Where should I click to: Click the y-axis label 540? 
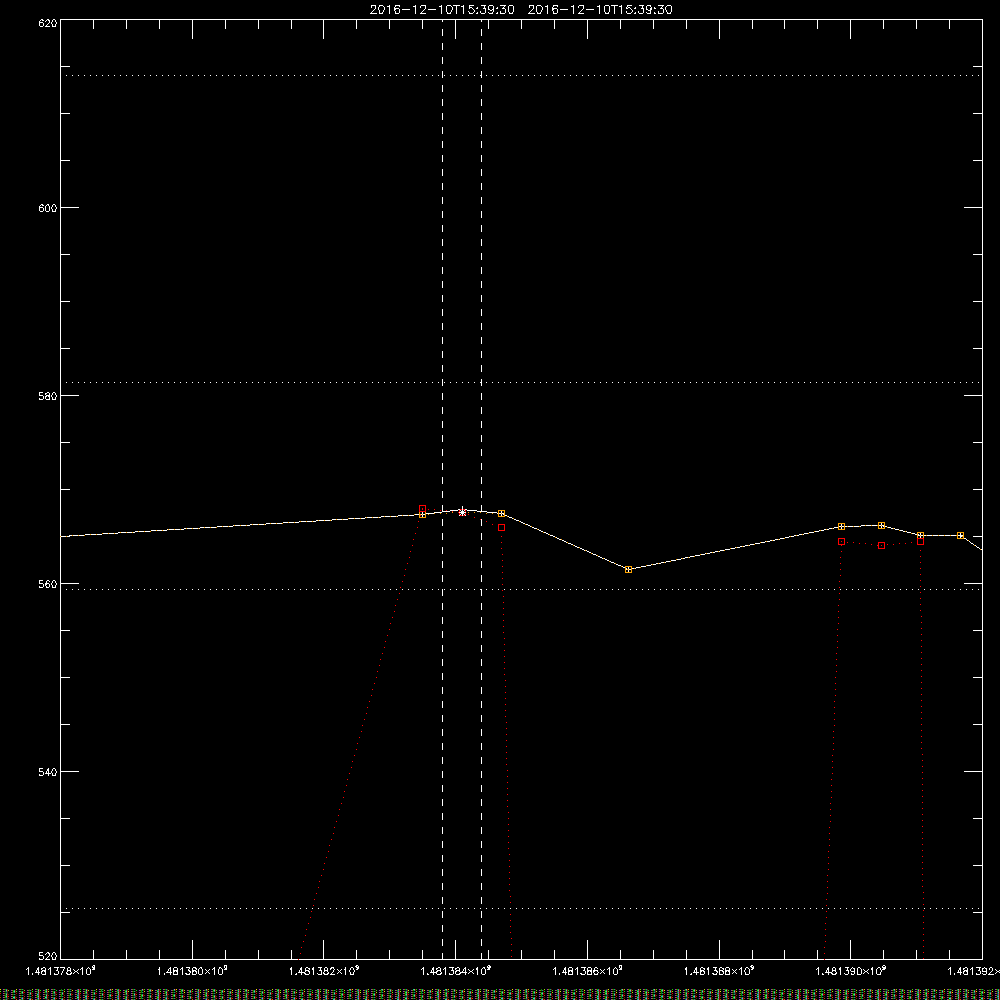click(48, 772)
